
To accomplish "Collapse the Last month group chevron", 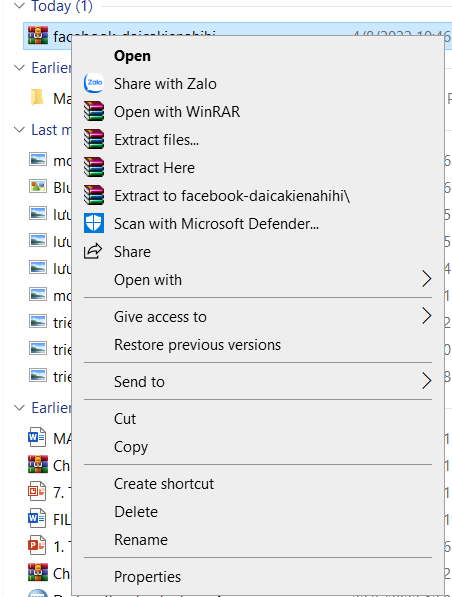I will click(19, 129).
